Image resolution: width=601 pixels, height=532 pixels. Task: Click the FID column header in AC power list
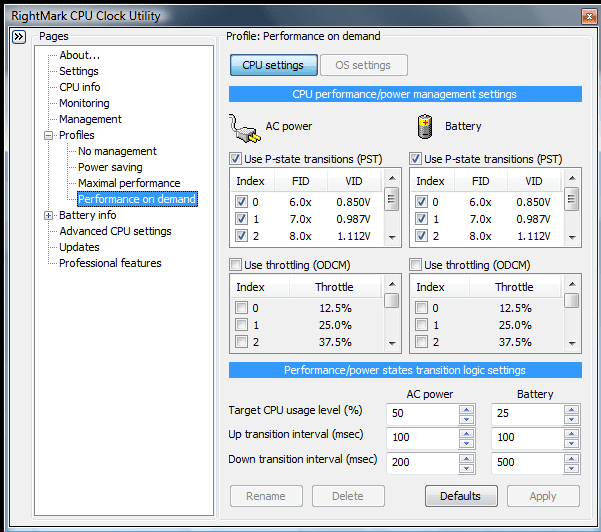coord(300,181)
